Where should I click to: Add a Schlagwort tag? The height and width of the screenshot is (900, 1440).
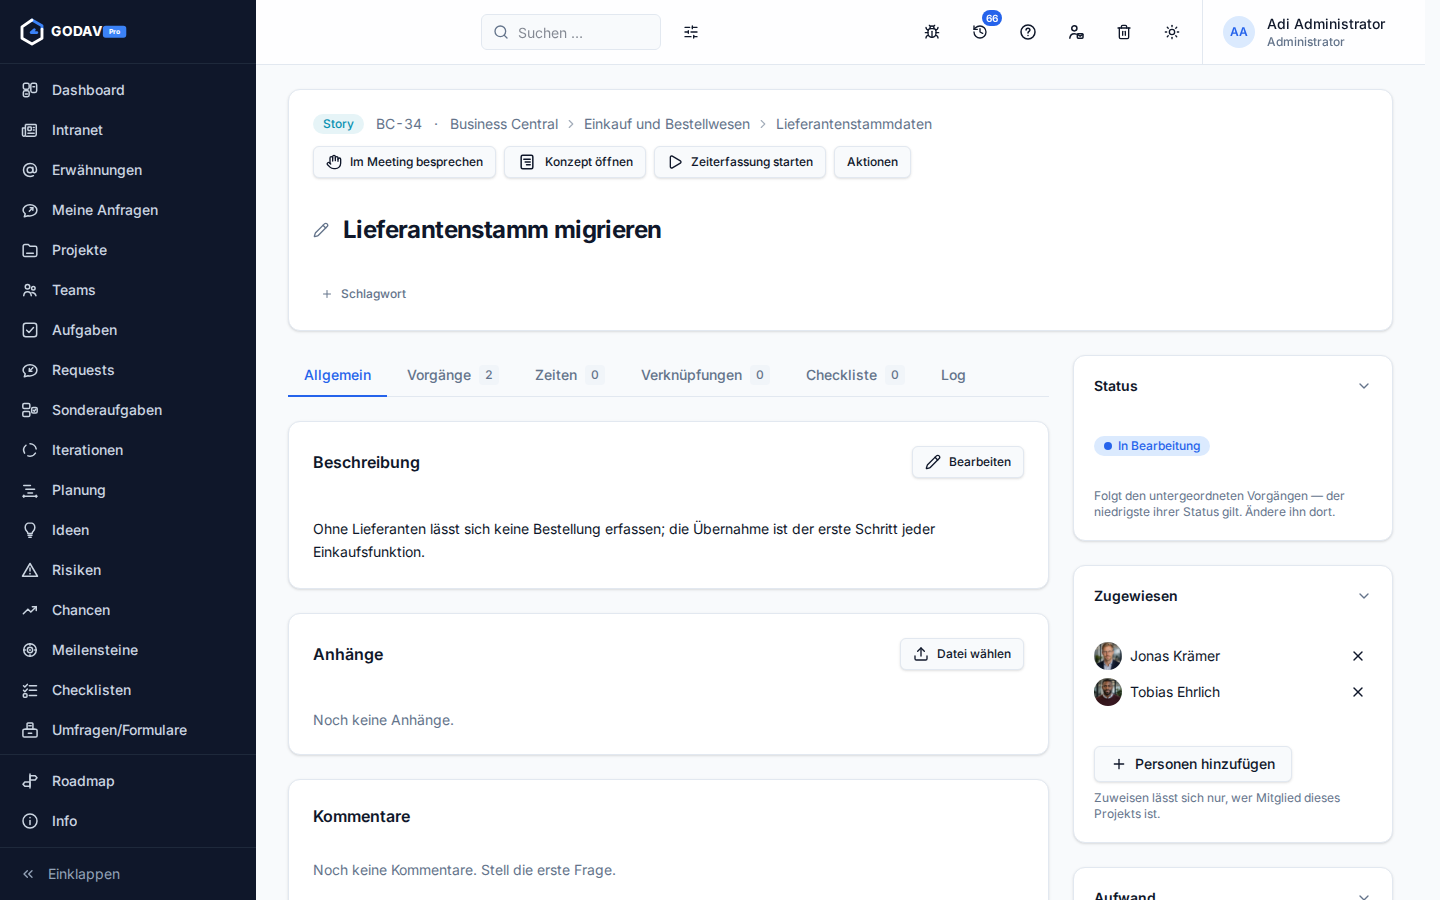tap(364, 294)
